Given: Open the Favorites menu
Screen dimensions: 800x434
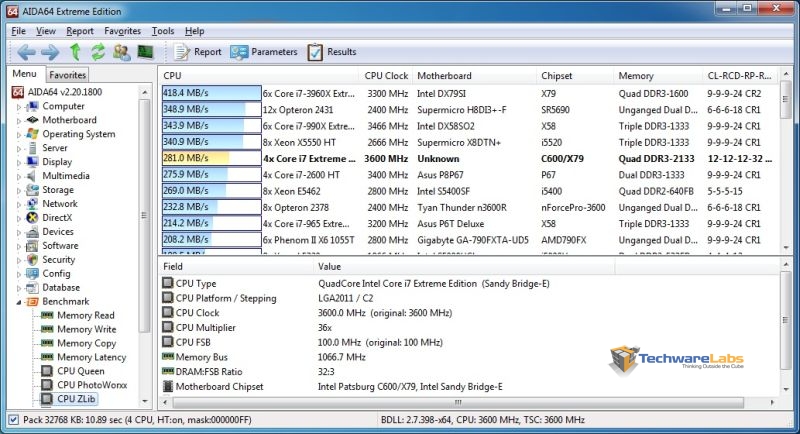Looking at the screenshot, I should pos(122,31).
